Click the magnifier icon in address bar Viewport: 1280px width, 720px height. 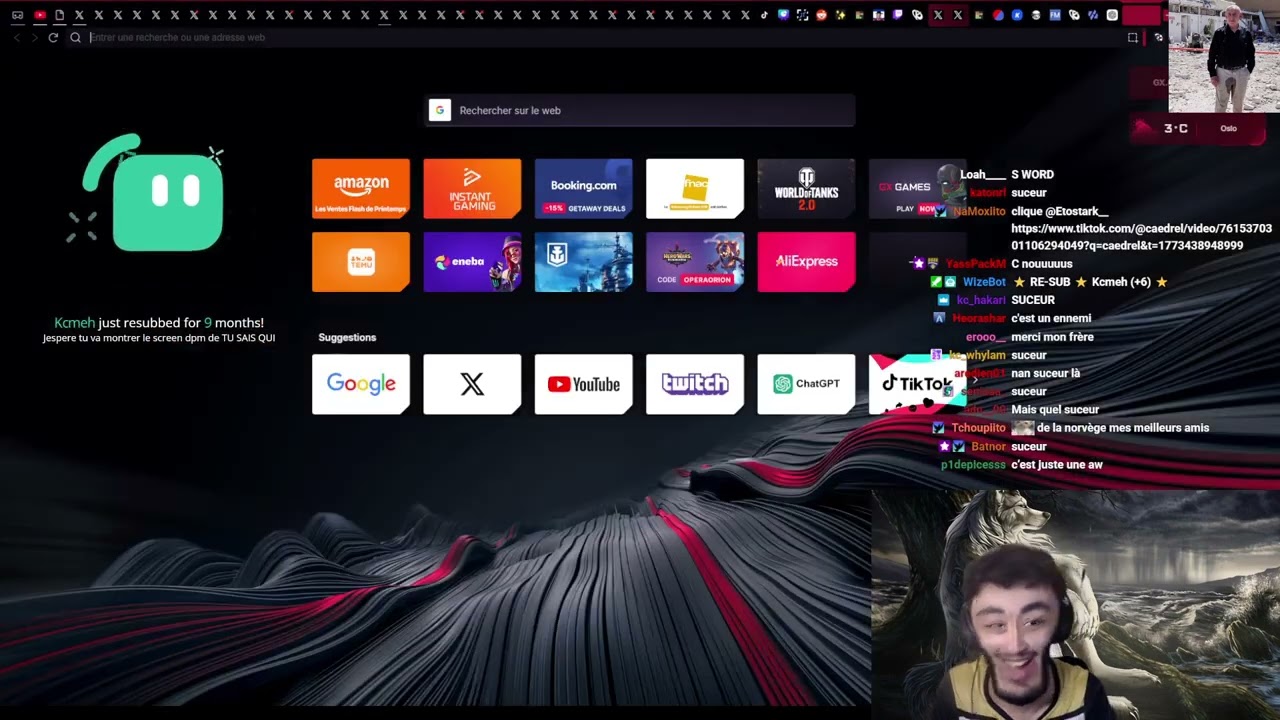(x=75, y=37)
